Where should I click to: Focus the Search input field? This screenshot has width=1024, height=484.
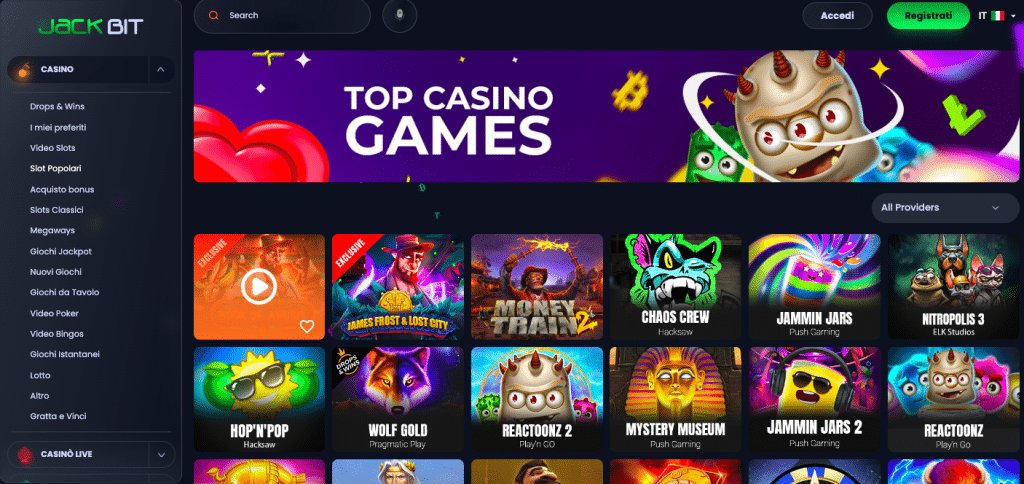(282, 16)
